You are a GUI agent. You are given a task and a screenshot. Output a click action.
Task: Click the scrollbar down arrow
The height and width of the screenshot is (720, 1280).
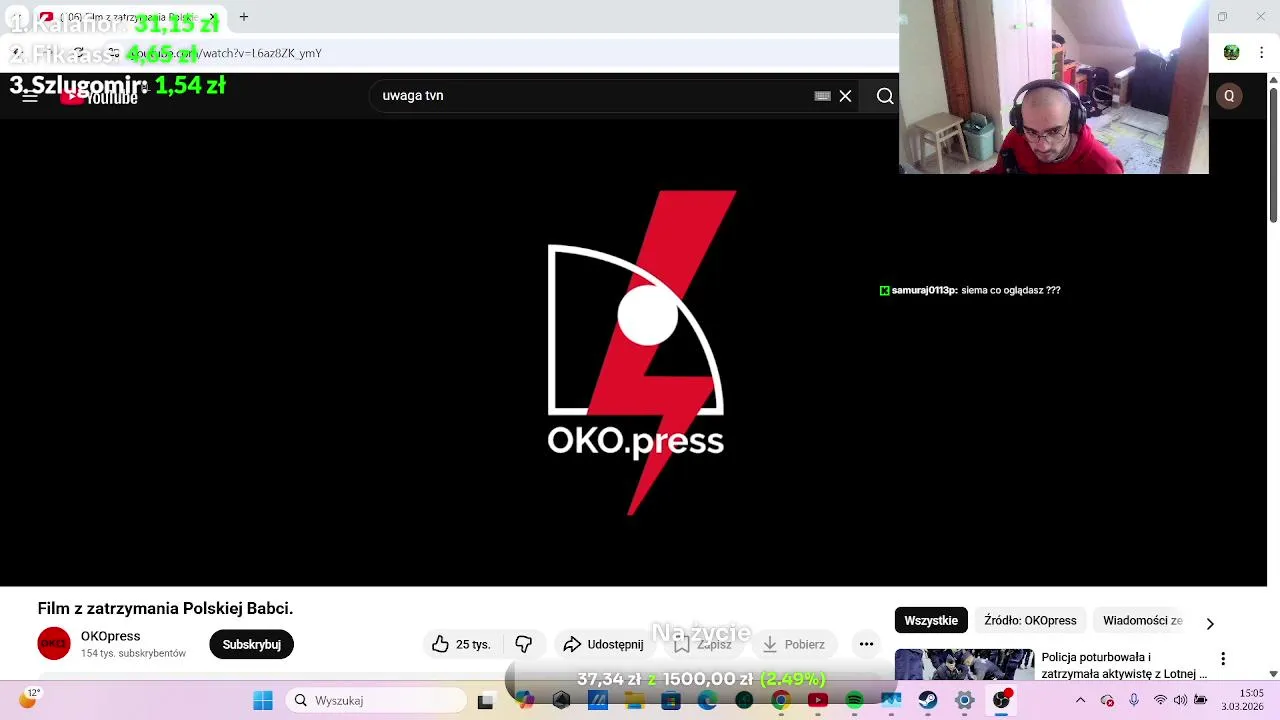tap(1273, 674)
